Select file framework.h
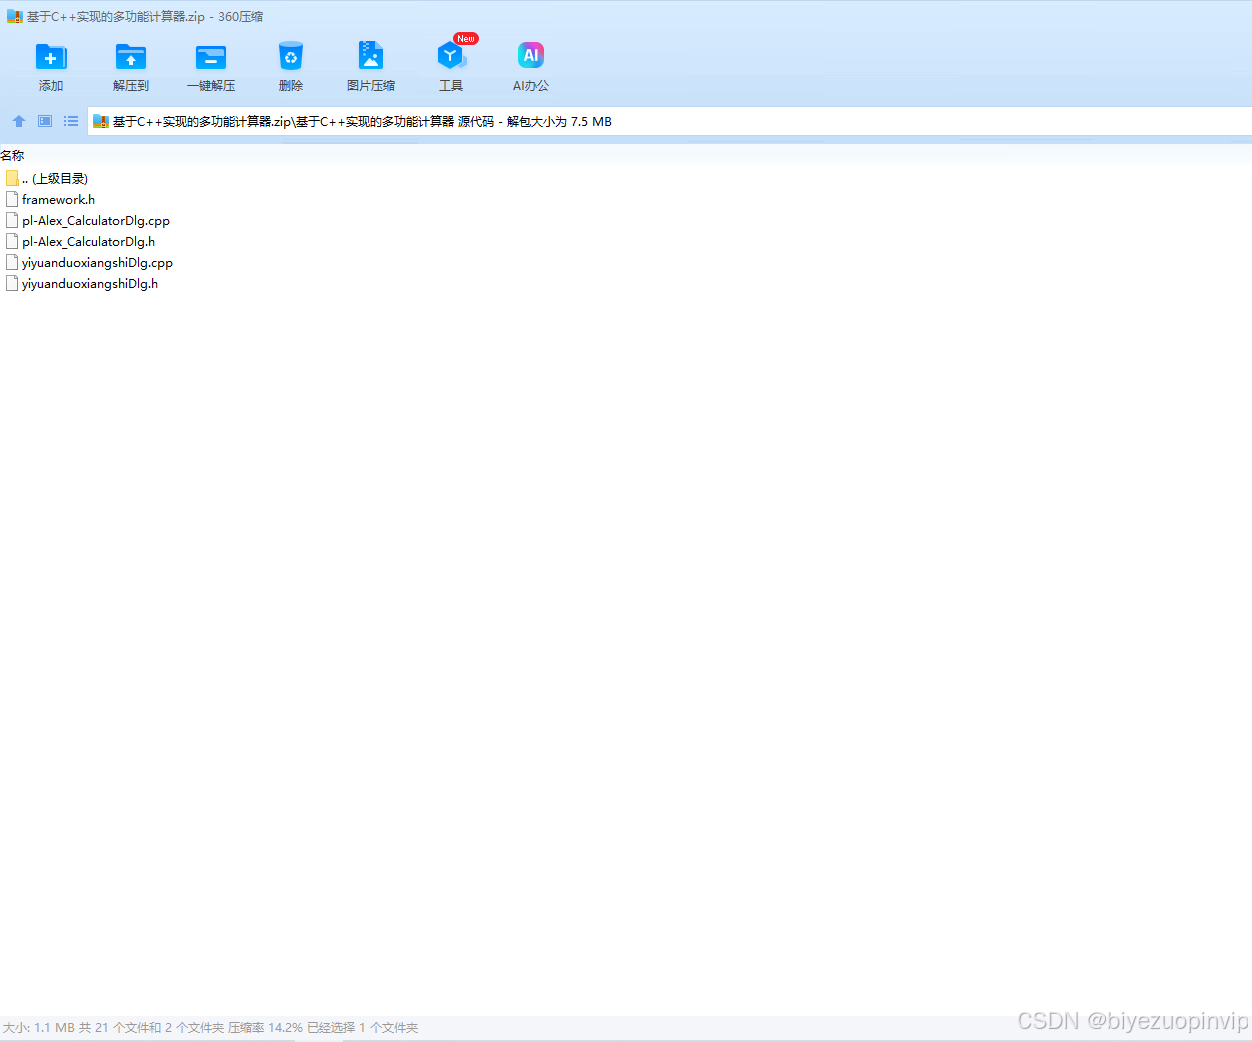The image size is (1252, 1042). [x=50, y=199]
